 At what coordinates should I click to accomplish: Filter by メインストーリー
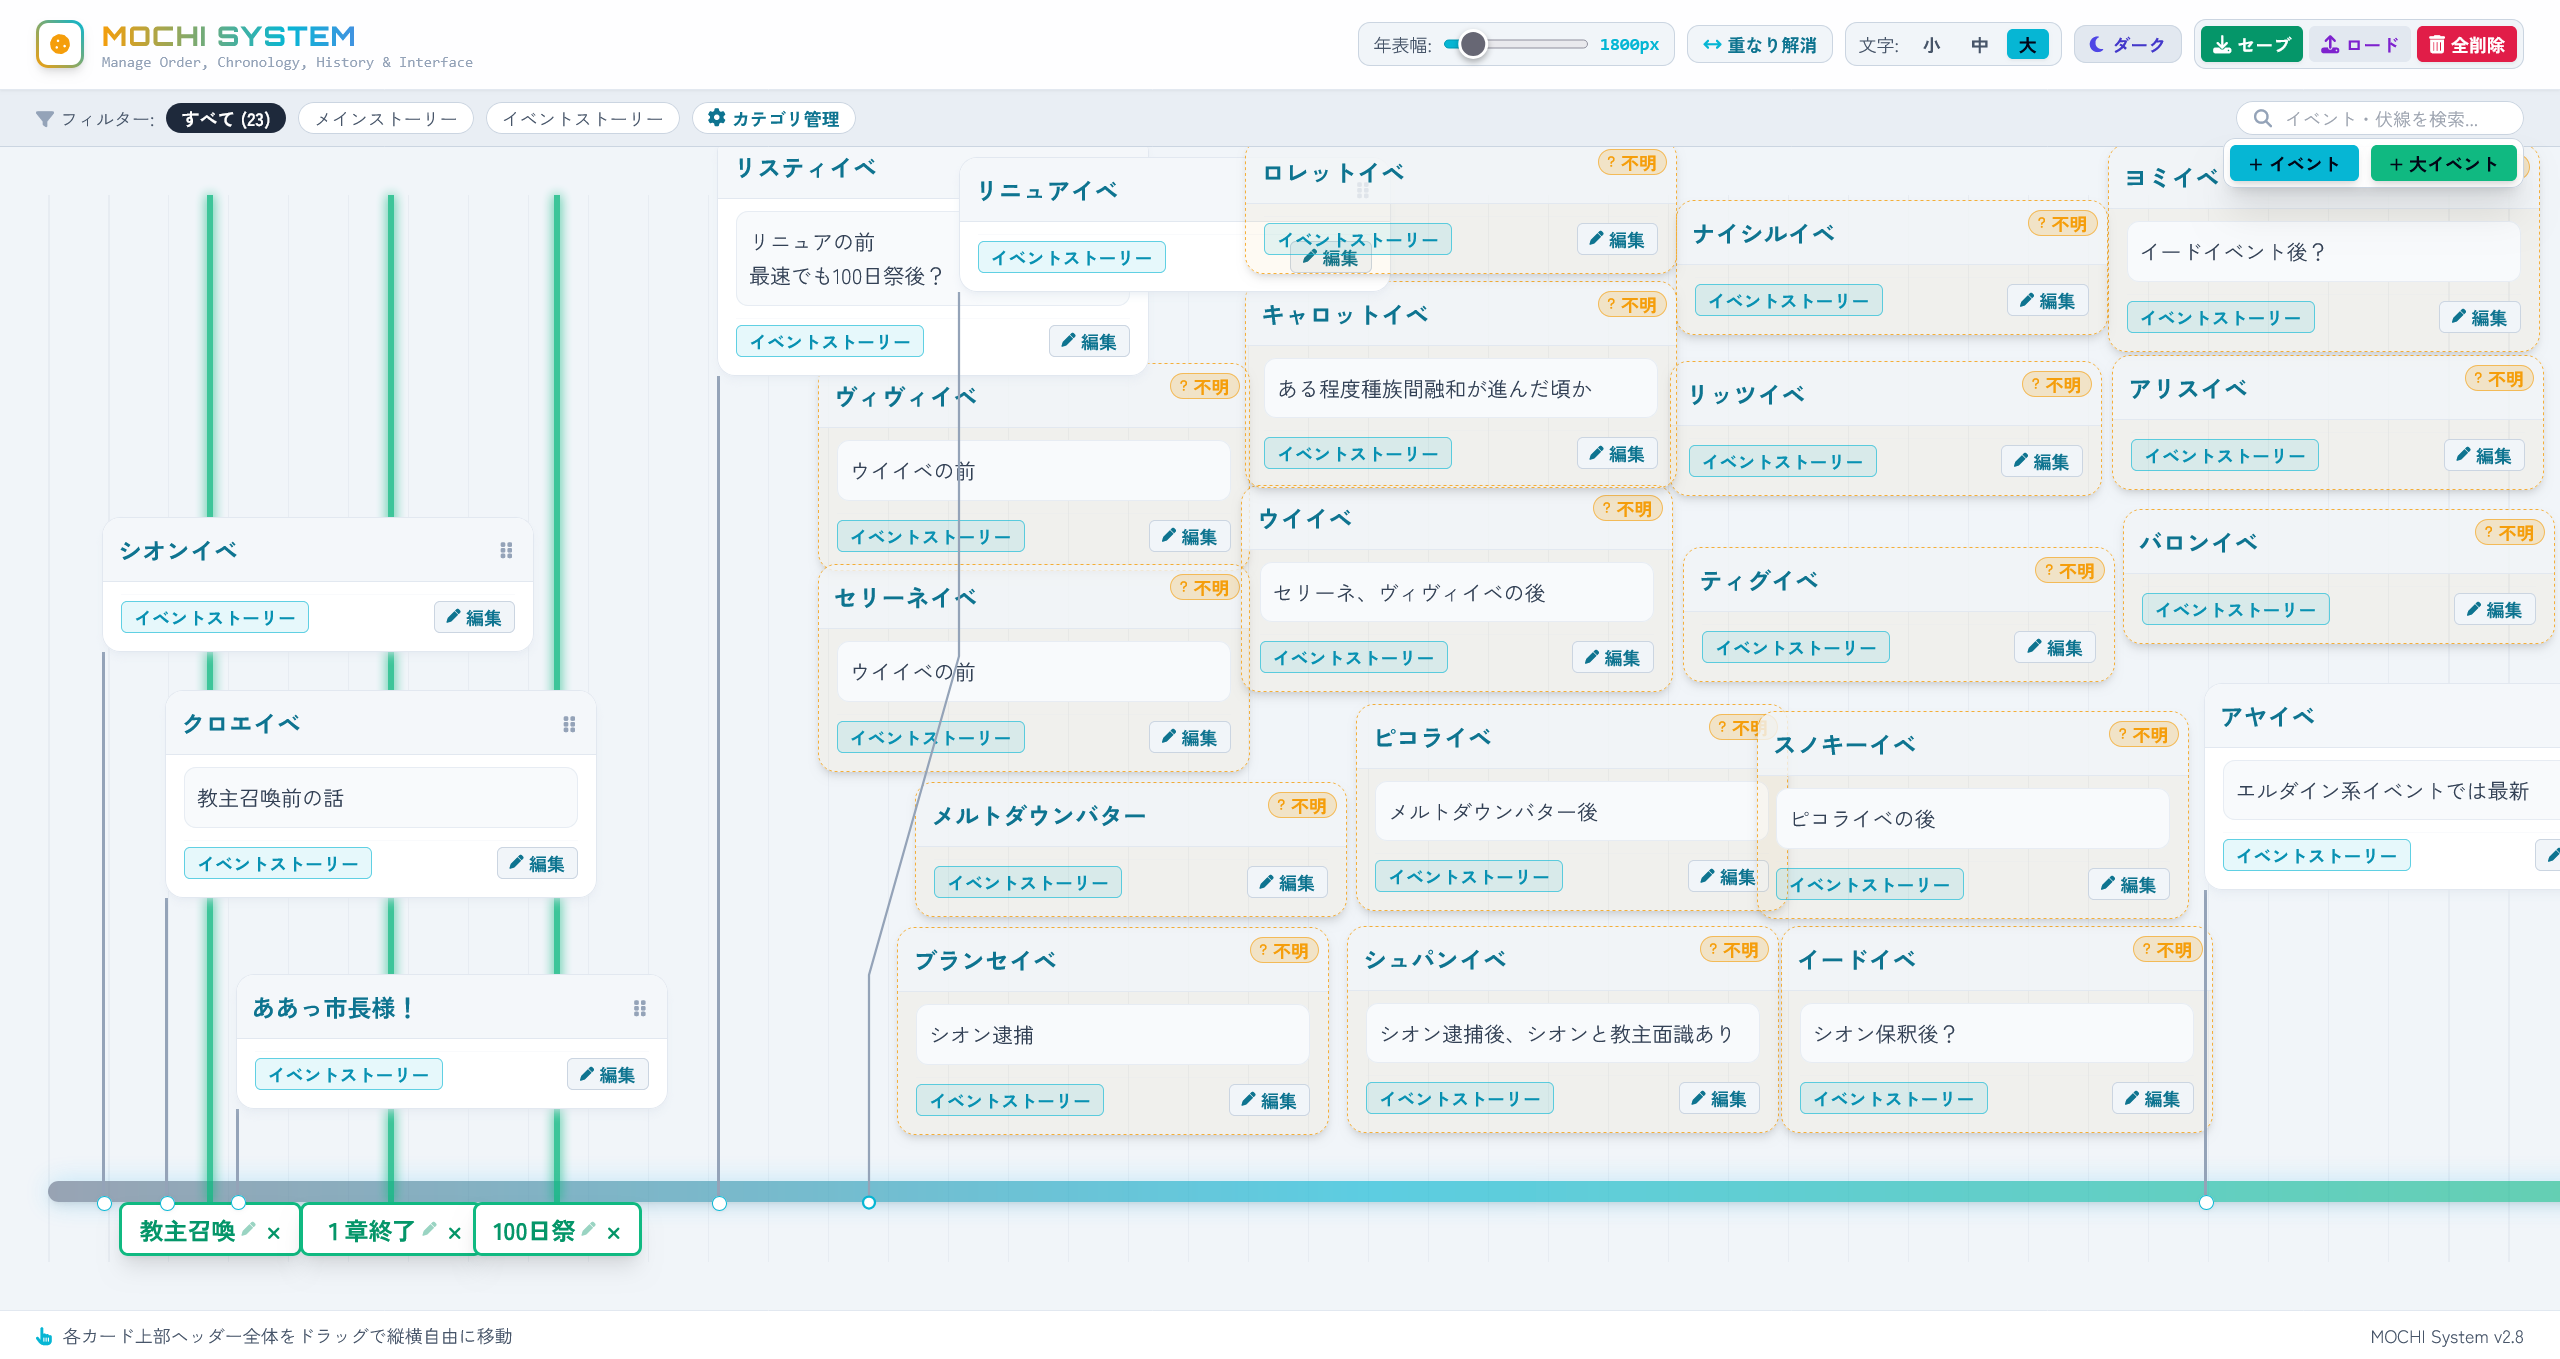point(386,119)
